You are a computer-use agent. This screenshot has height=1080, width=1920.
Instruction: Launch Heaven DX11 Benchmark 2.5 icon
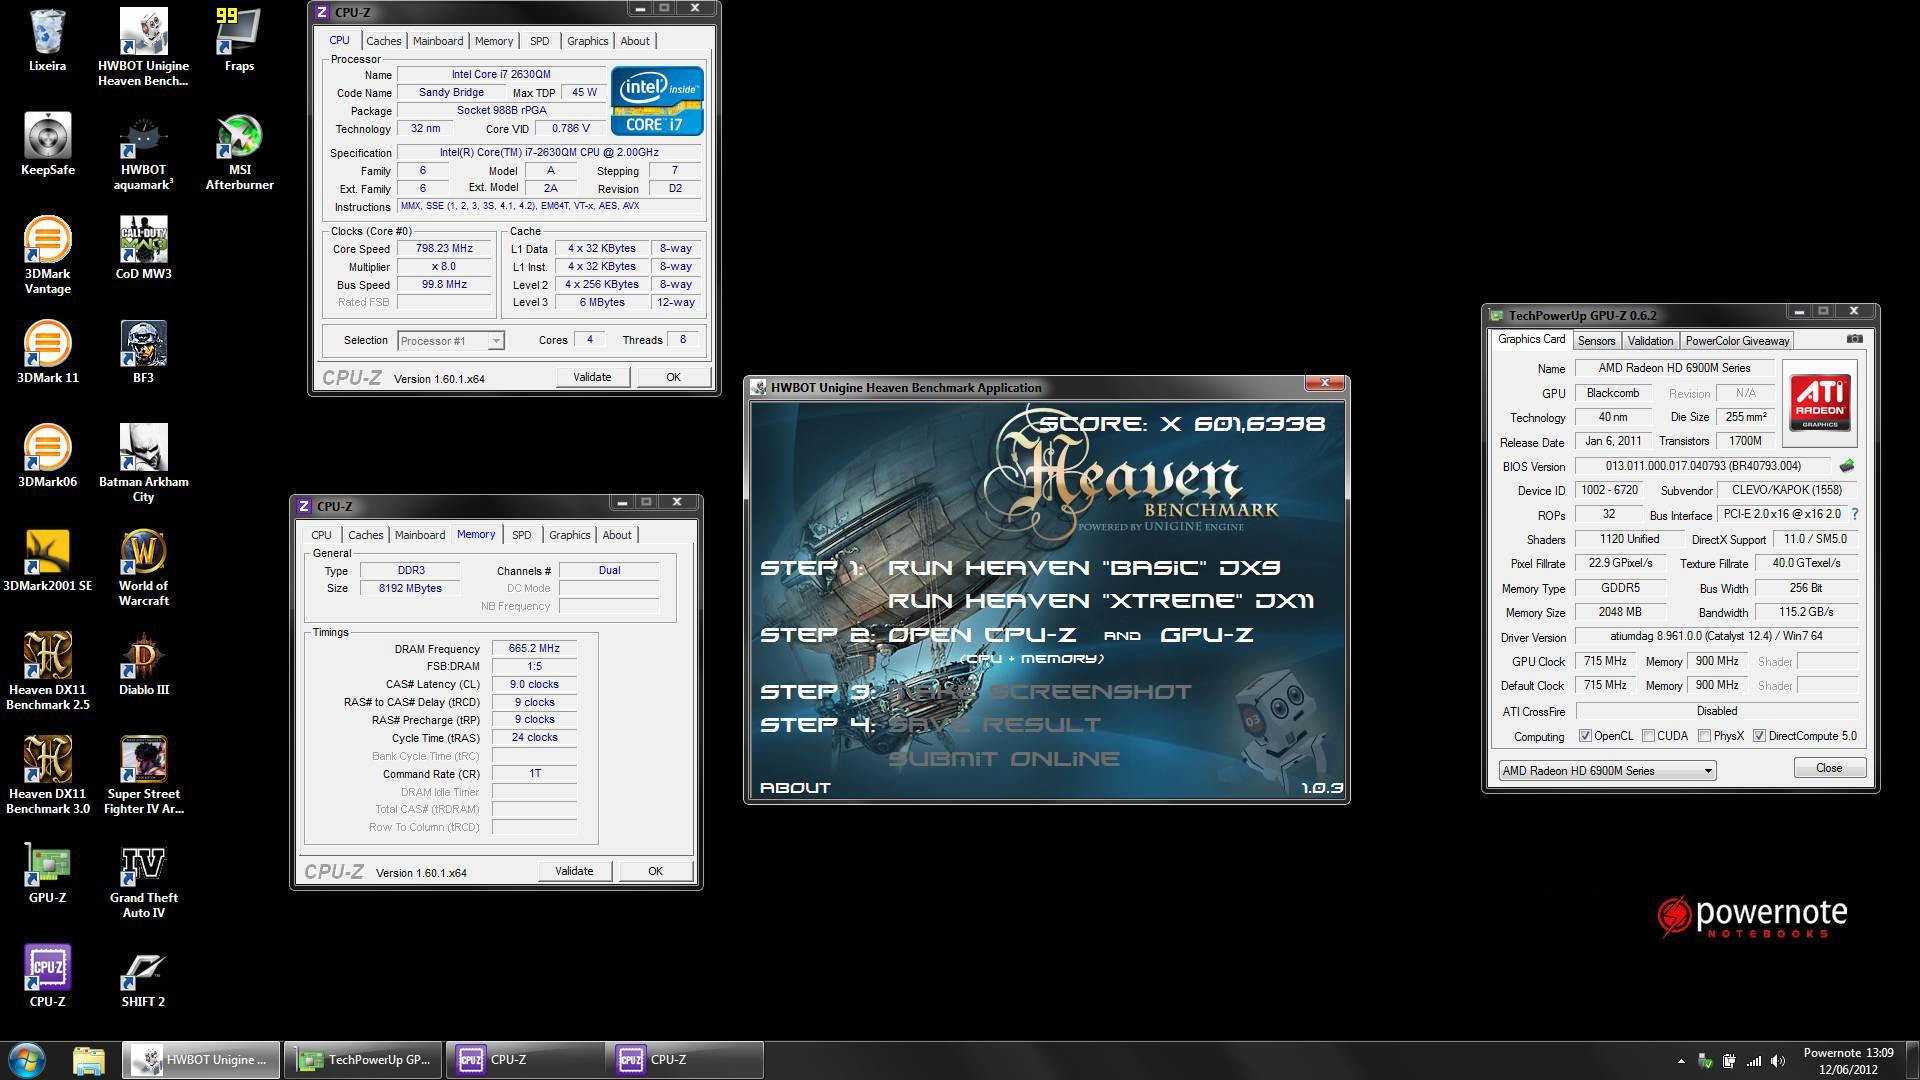[x=47, y=672]
